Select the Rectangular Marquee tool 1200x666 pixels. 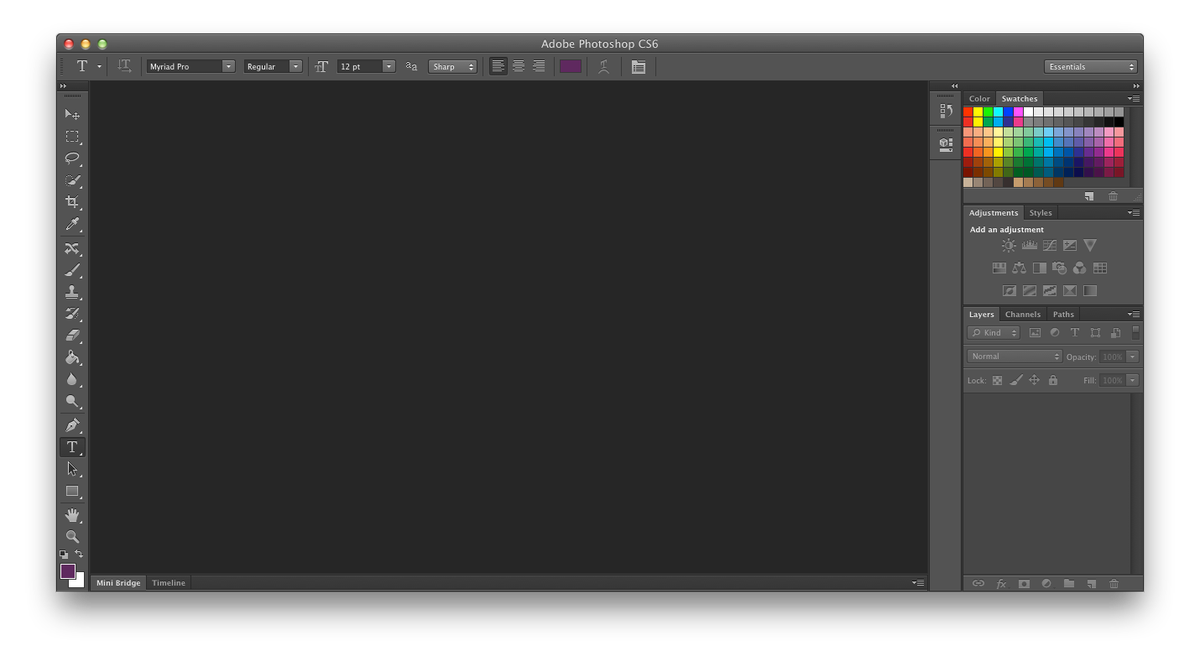72,137
